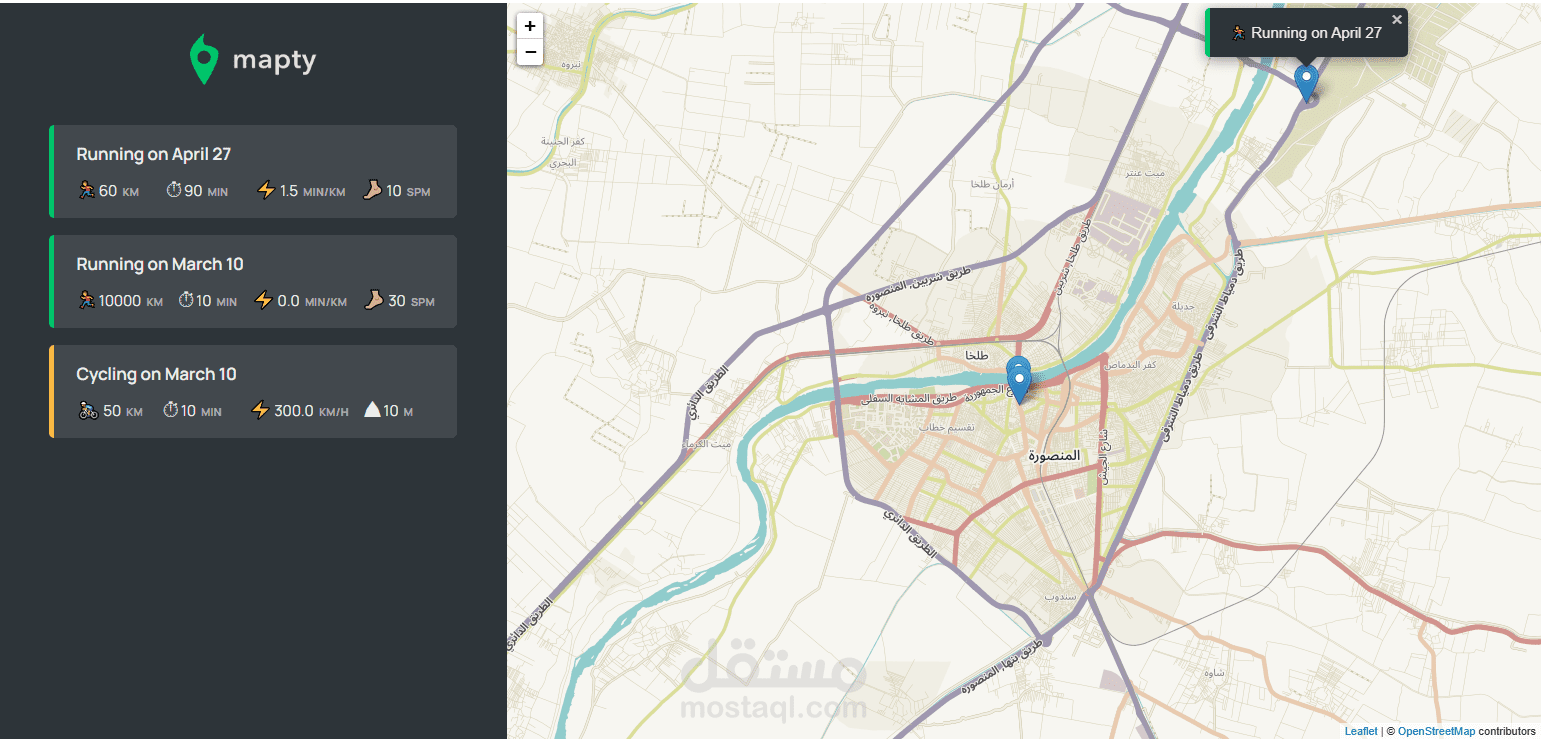Screen dimensions: 1549x739
Task: Select Running on March 10 workout title
Action: (x=160, y=264)
